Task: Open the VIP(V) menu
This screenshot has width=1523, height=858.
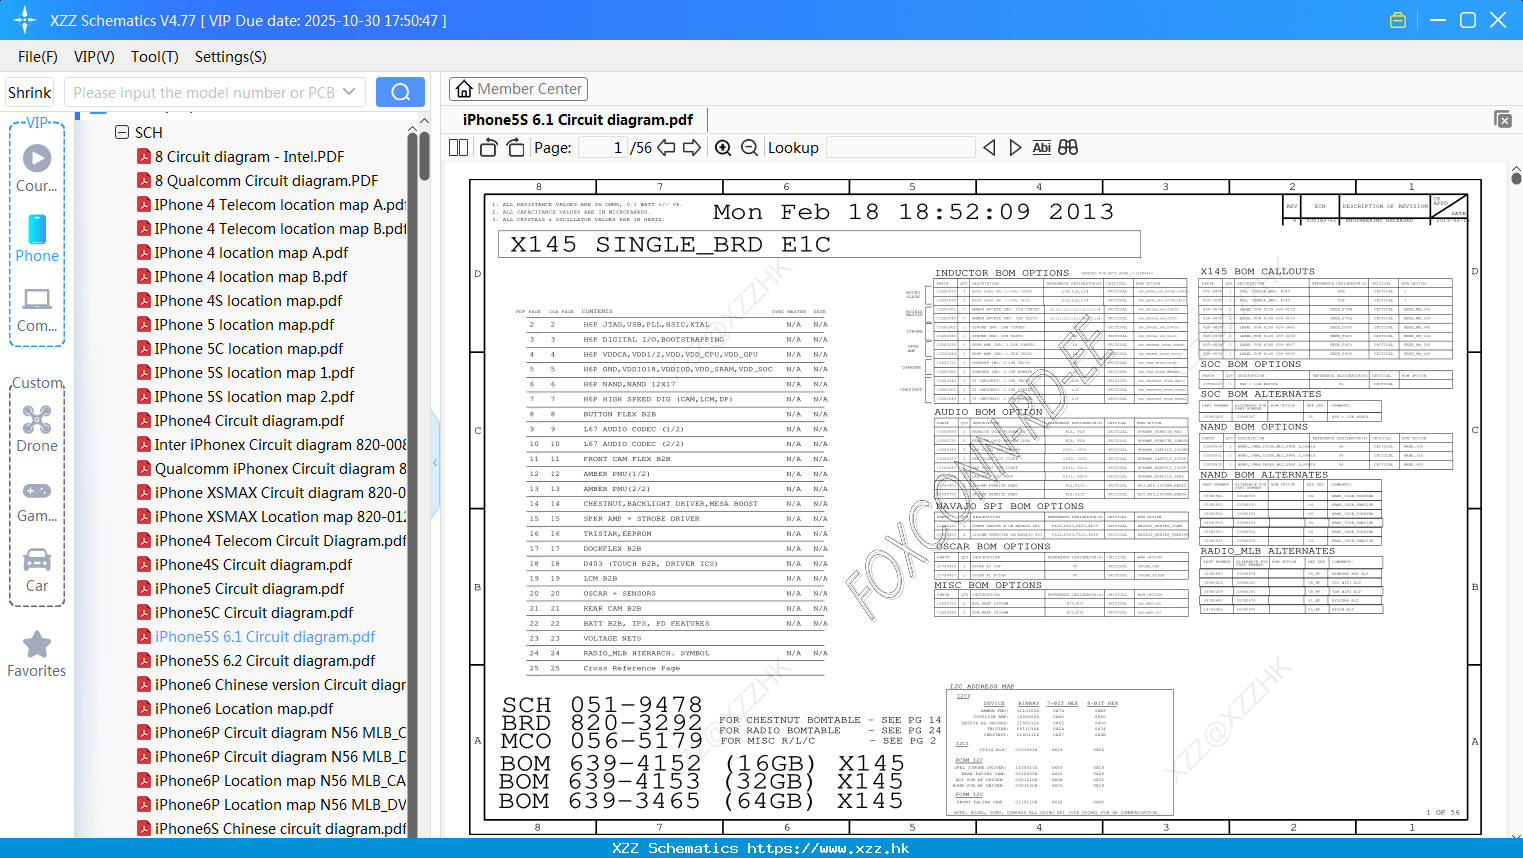Action: (x=94, y=57)
